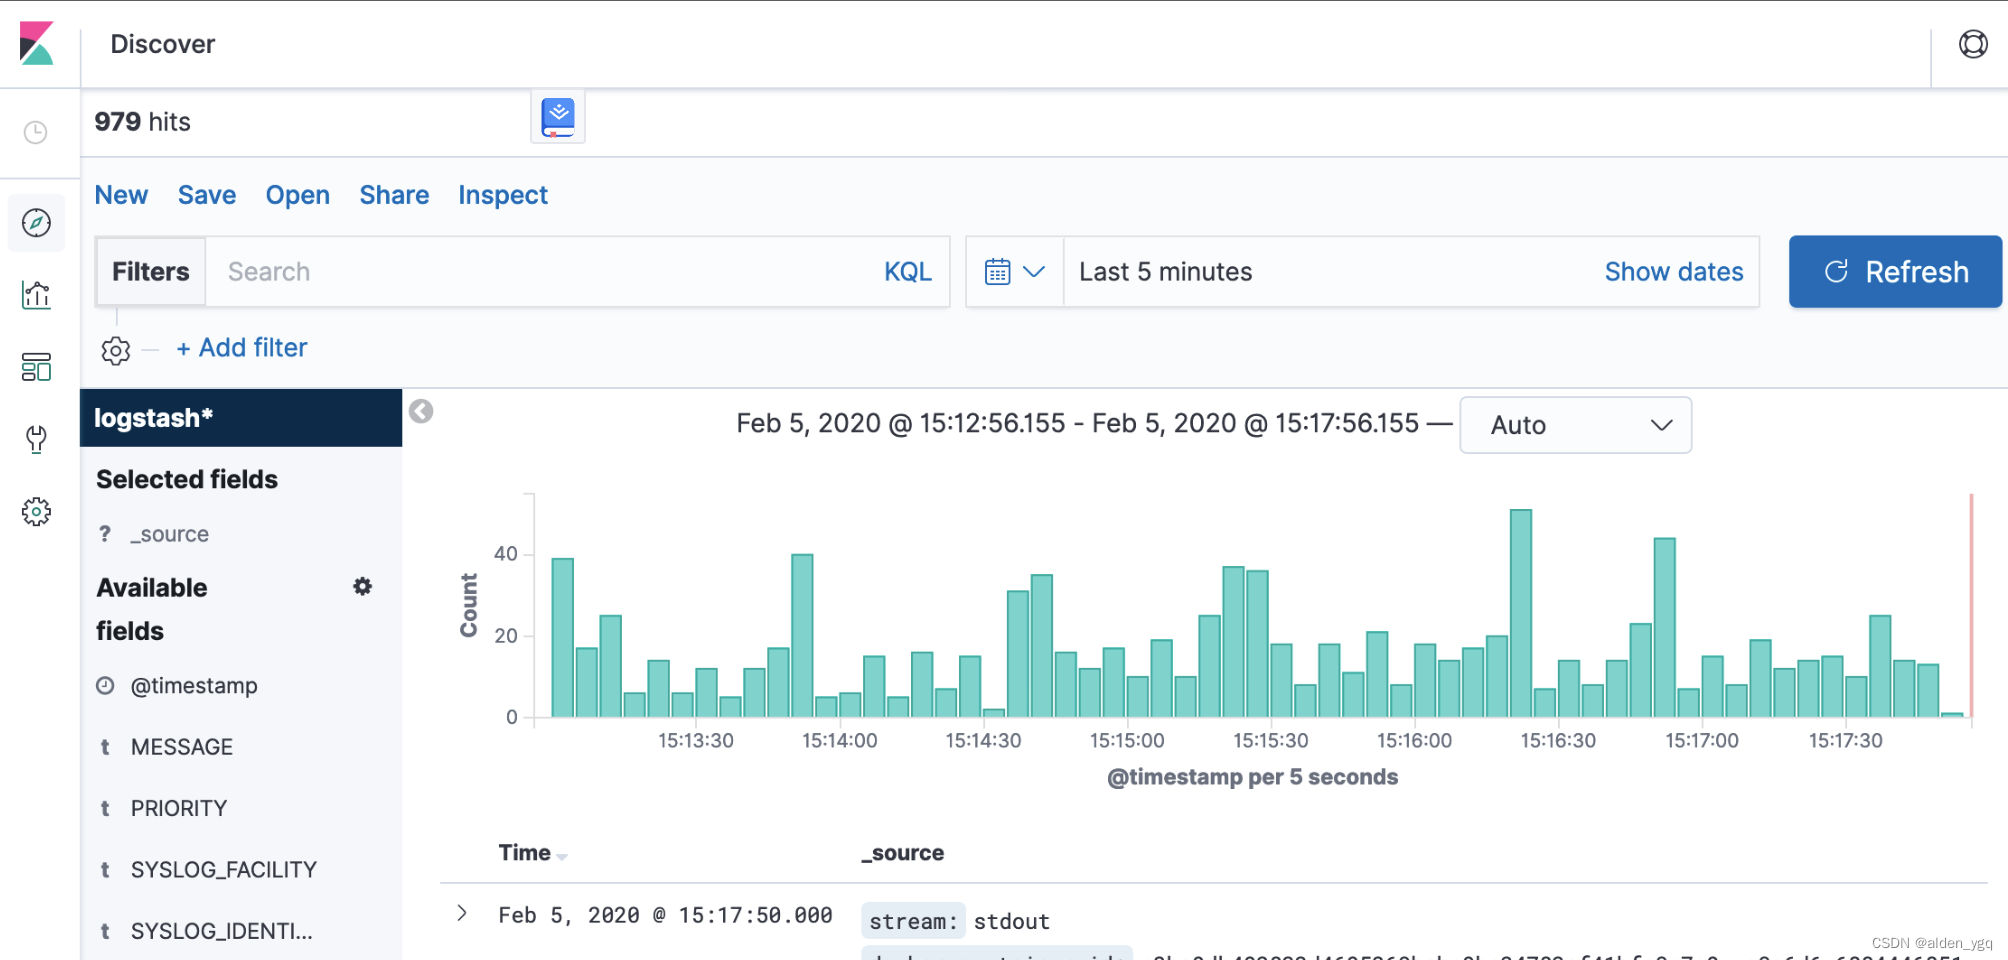This screenshot has width=2008, height=960.
Task: Expand the first log document row
Action: point(463,912)
